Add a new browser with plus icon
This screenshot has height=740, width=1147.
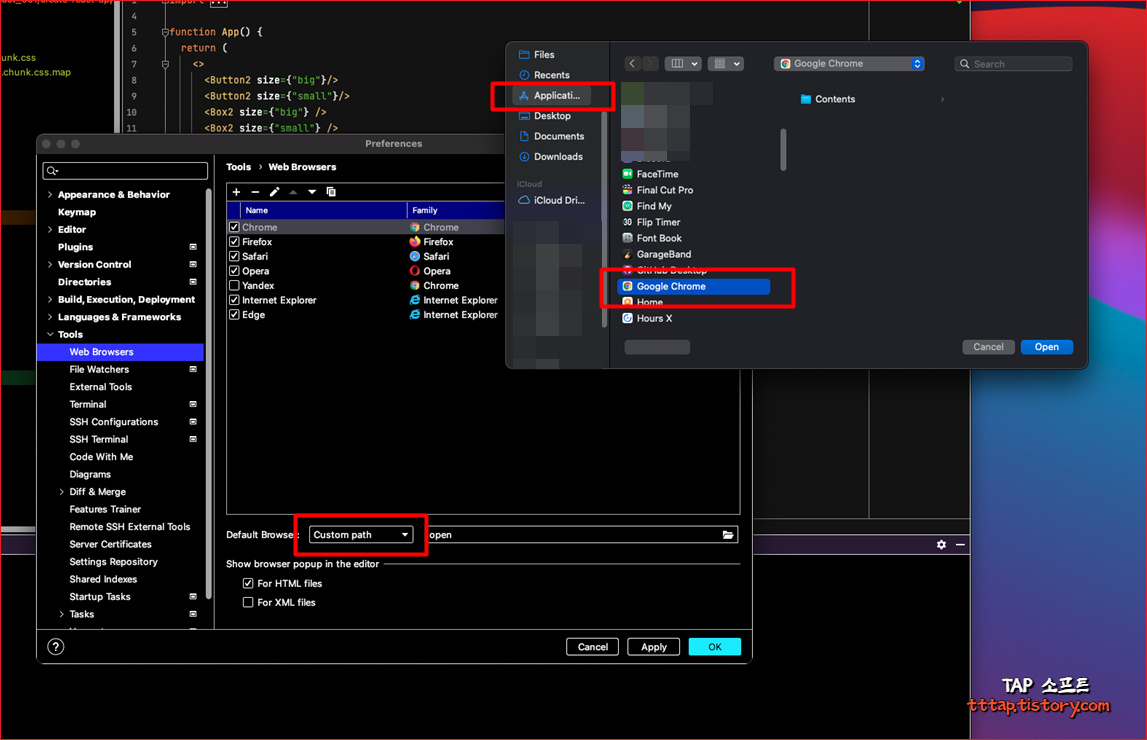[x=236, y=192]
